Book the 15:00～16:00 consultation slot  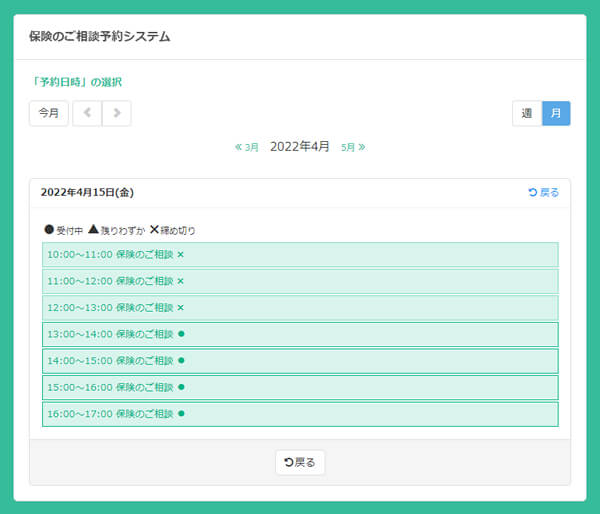[x=300, y=387]
